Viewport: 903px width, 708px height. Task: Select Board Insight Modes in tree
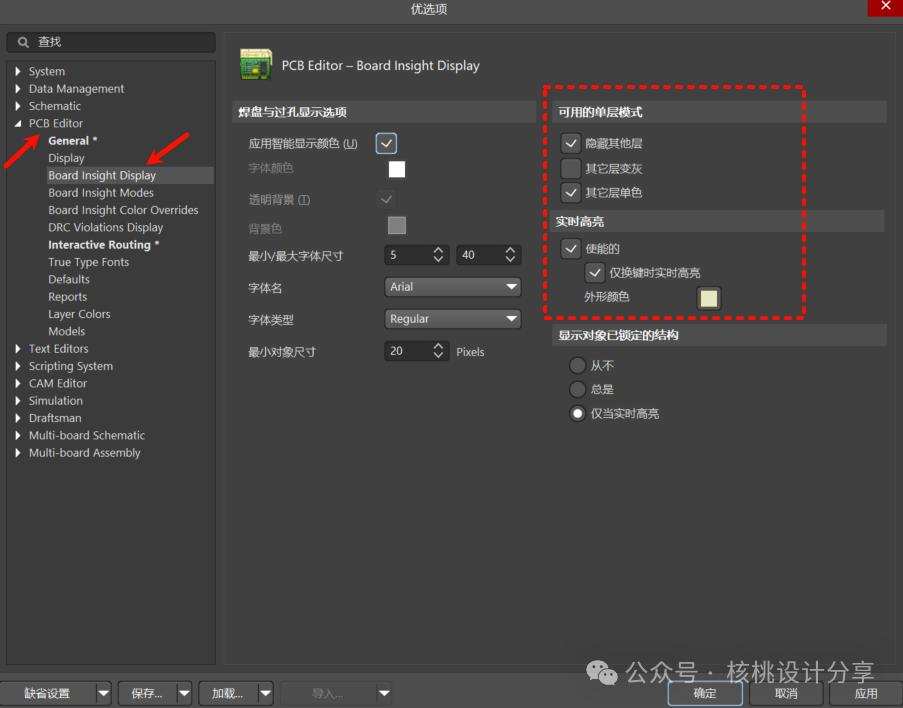click(101, 193)
